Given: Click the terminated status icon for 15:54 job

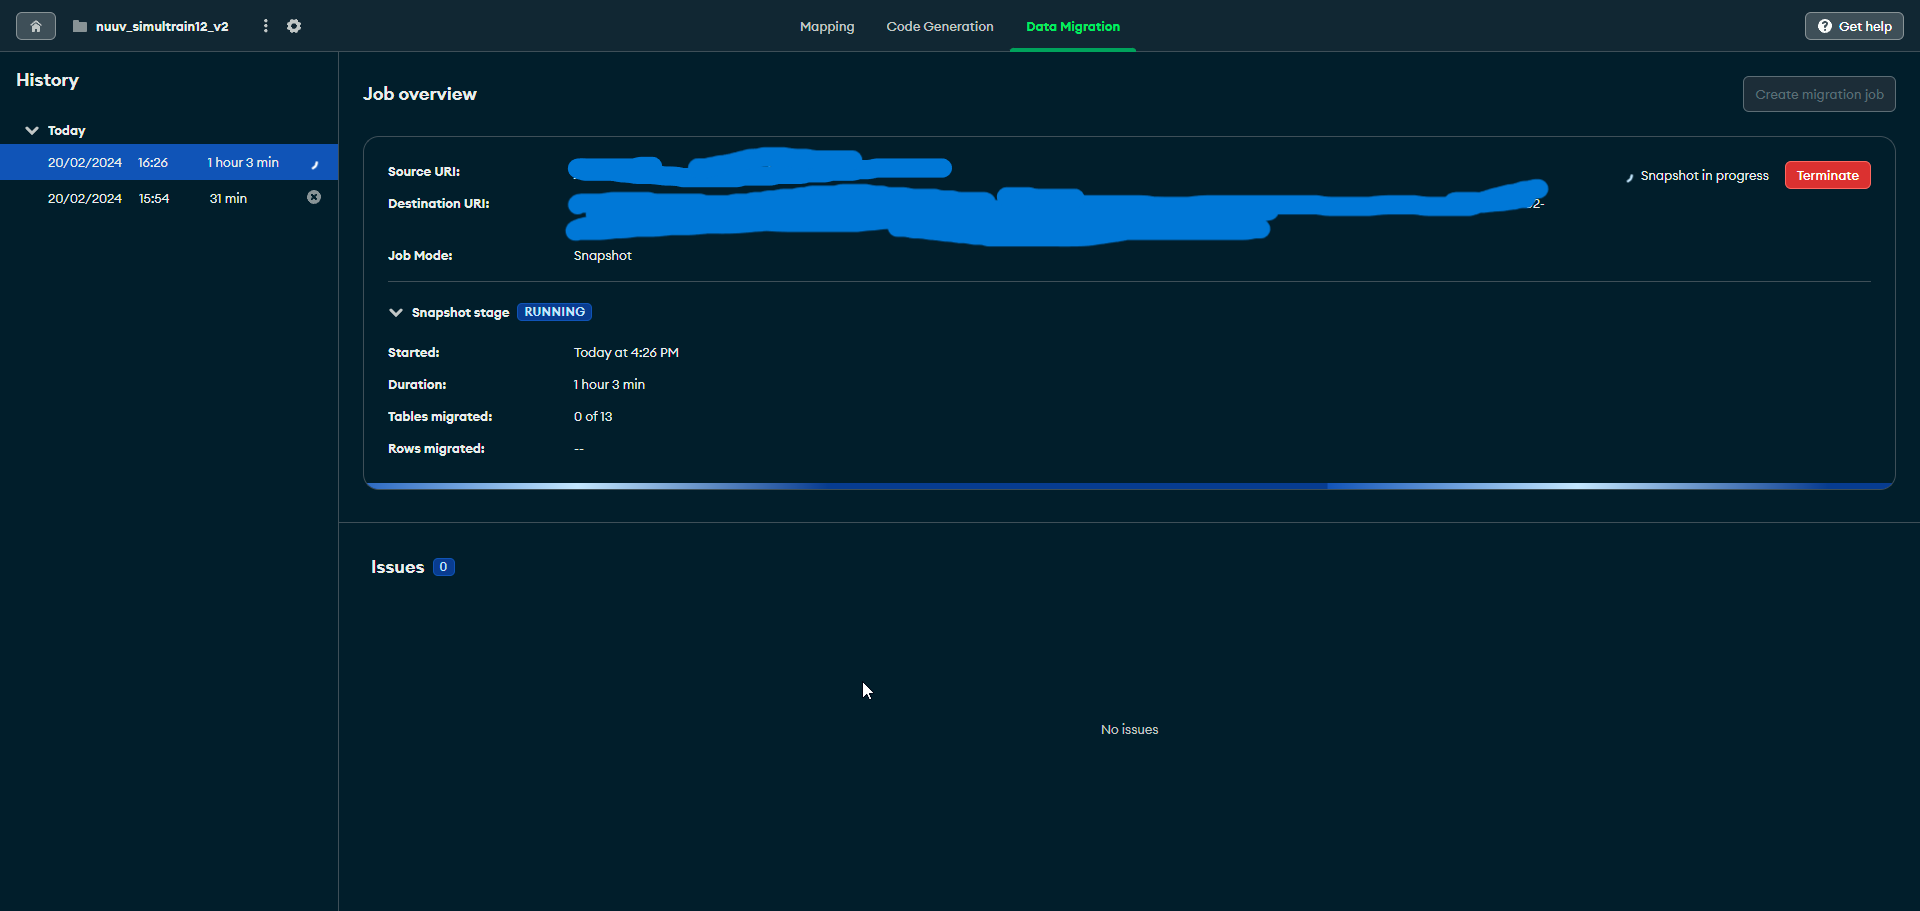Looking at the screenshot, I should (314, 198).
